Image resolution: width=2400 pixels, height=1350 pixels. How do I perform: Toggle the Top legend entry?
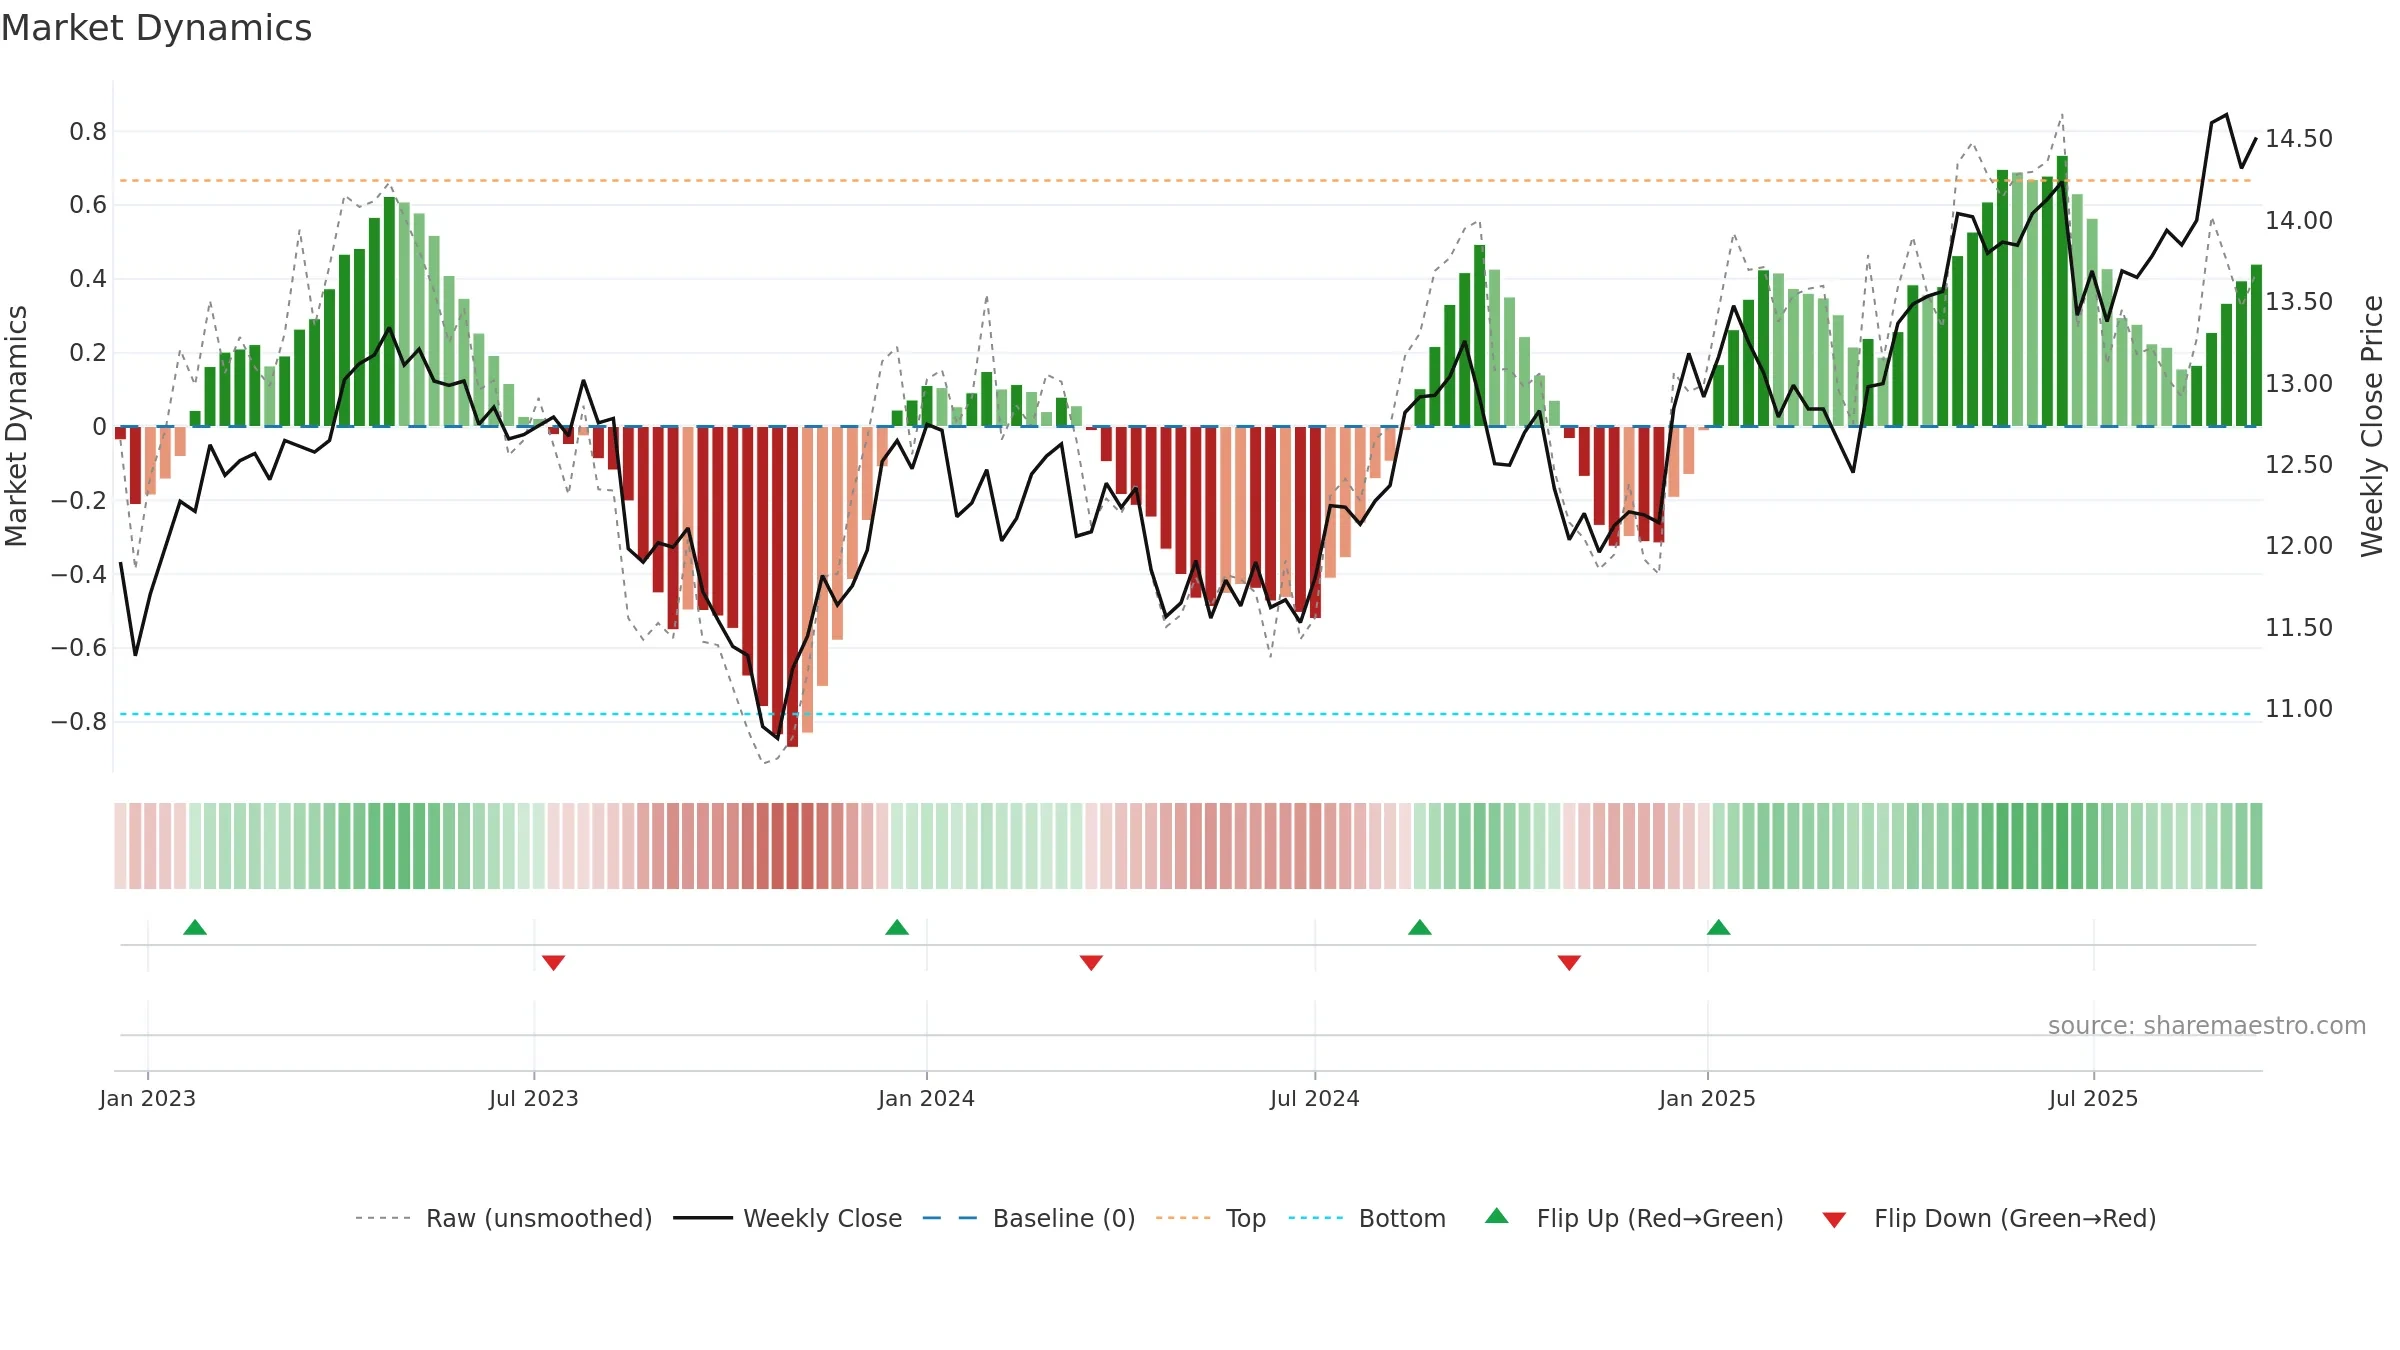1211,1218
